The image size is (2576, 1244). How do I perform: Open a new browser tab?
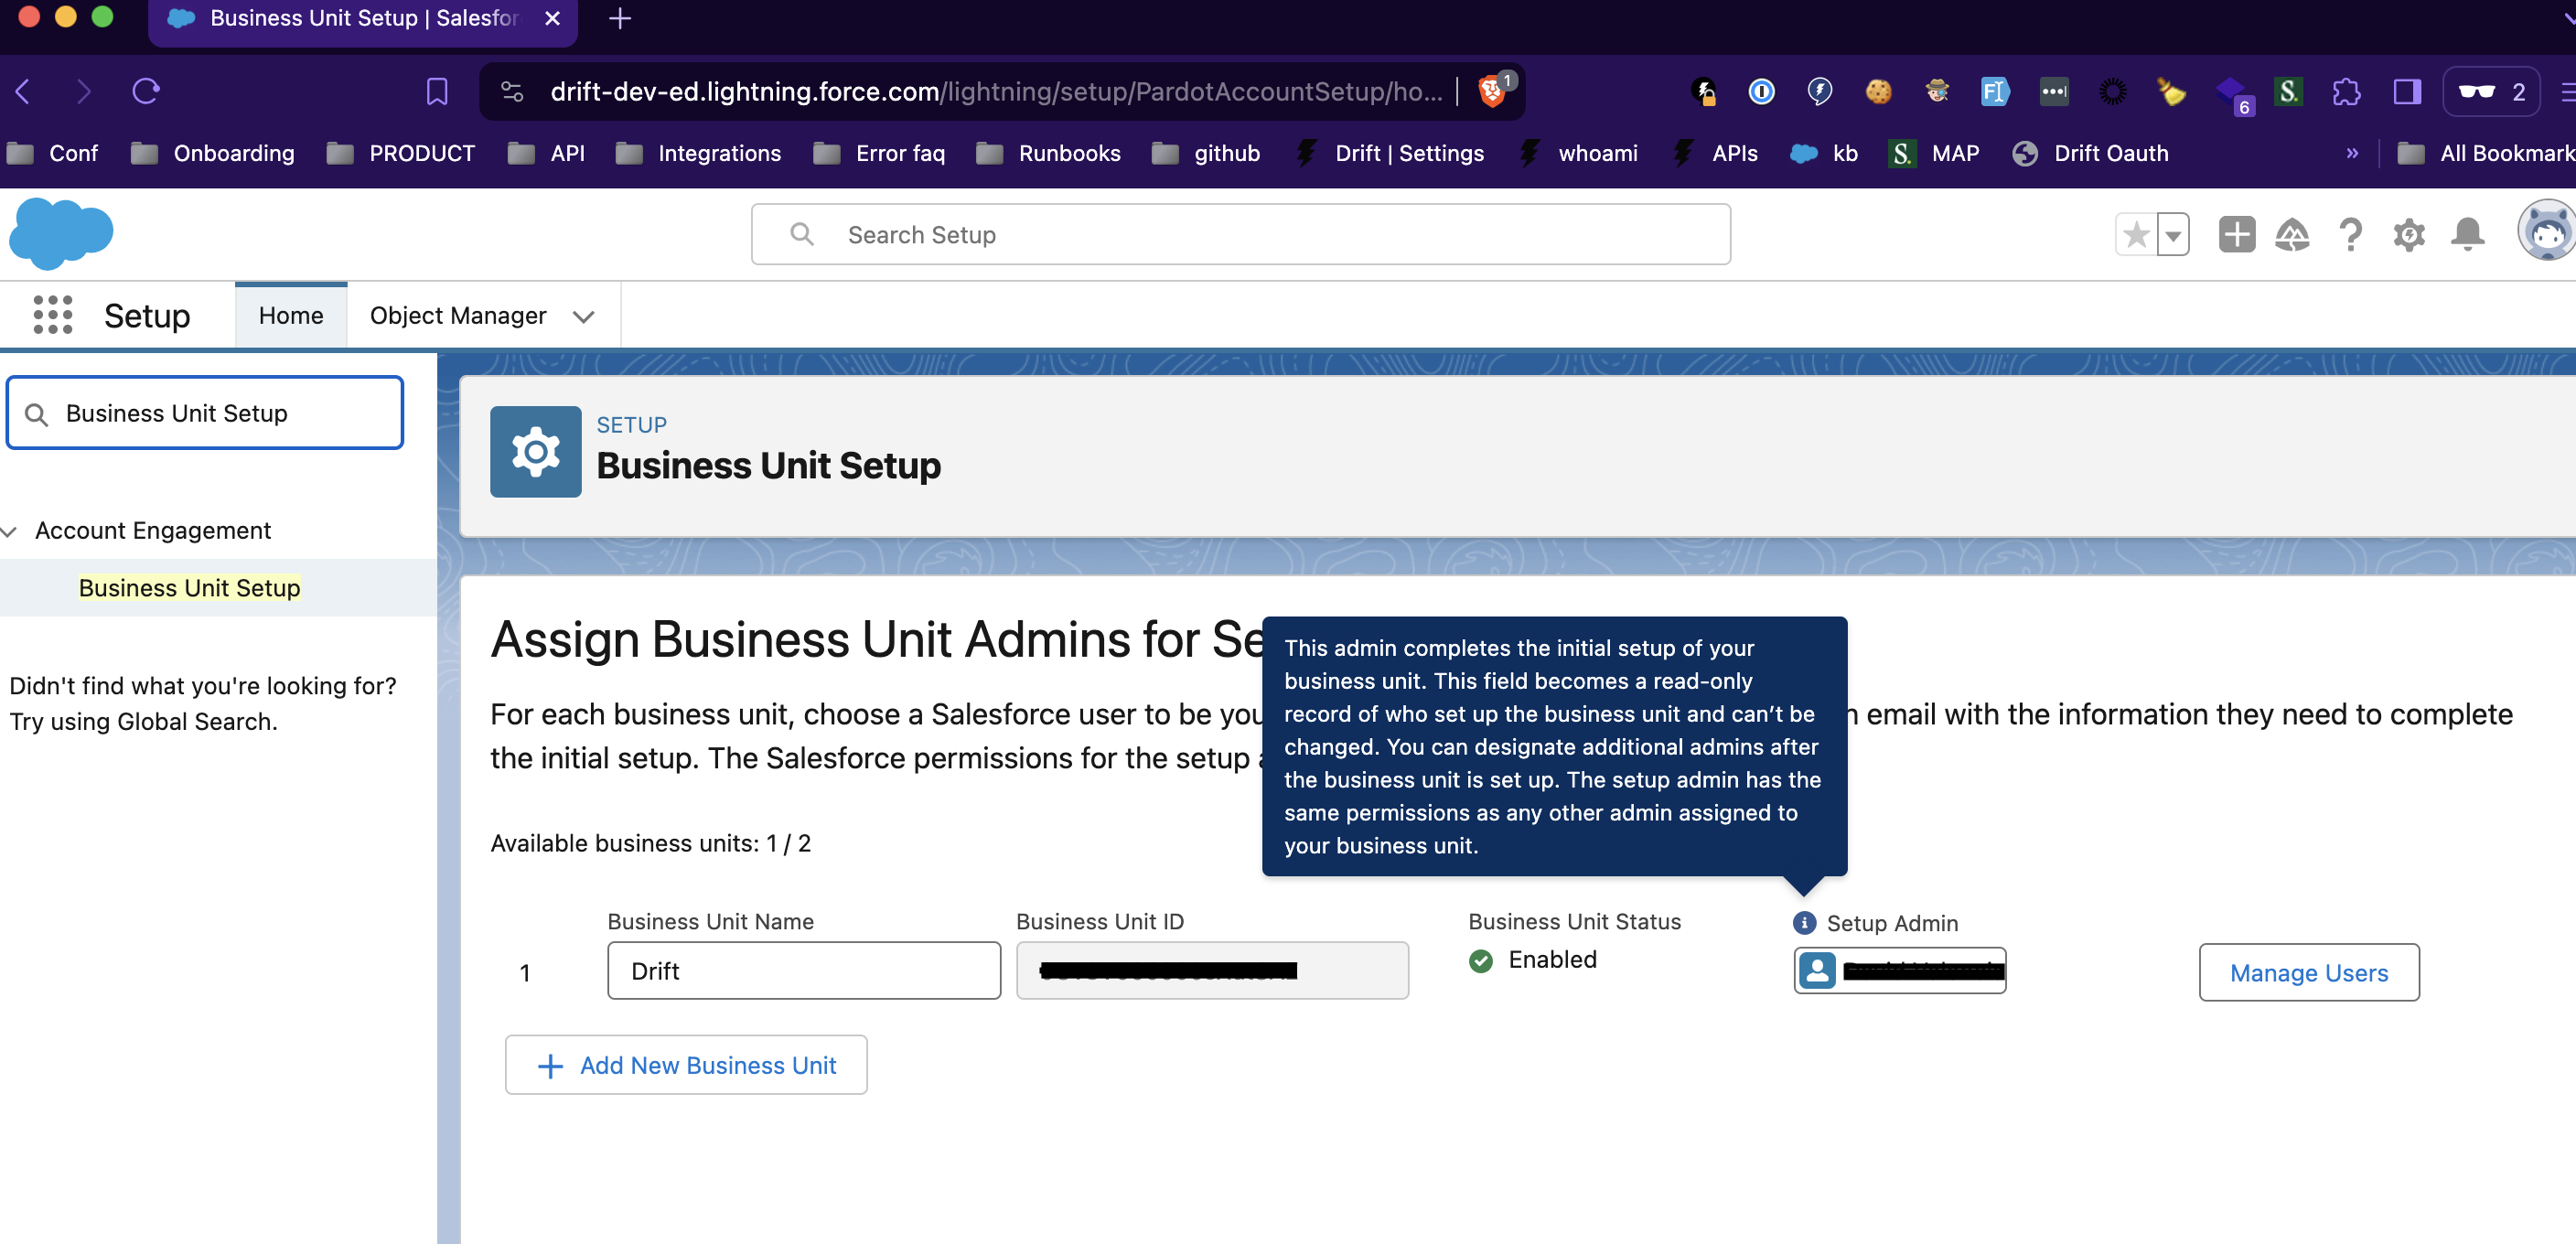click(619, 19)
